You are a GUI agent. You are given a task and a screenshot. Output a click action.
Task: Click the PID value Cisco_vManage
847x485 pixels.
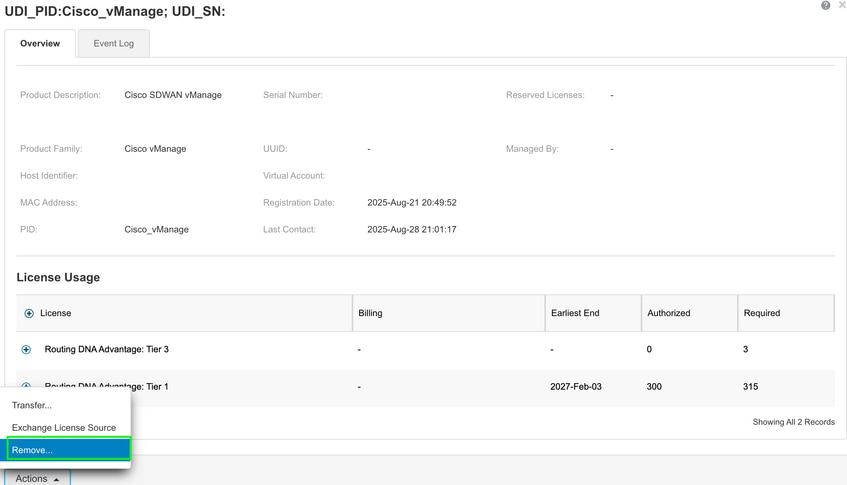tap(157, 230)
